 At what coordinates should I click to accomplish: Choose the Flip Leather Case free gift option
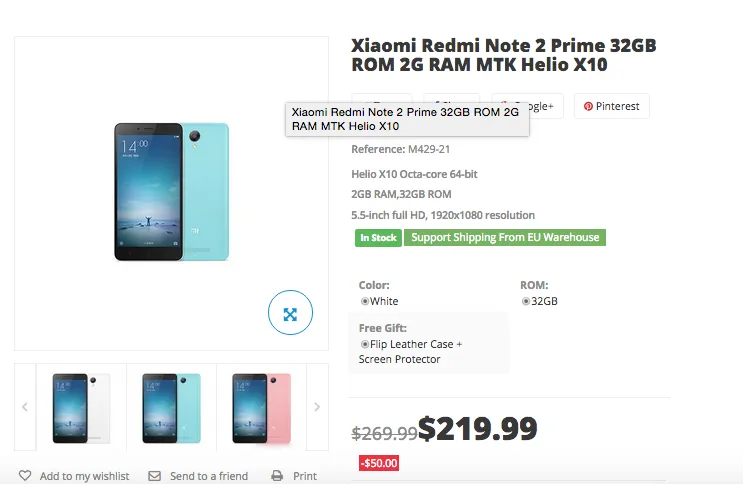pos(365,344)
